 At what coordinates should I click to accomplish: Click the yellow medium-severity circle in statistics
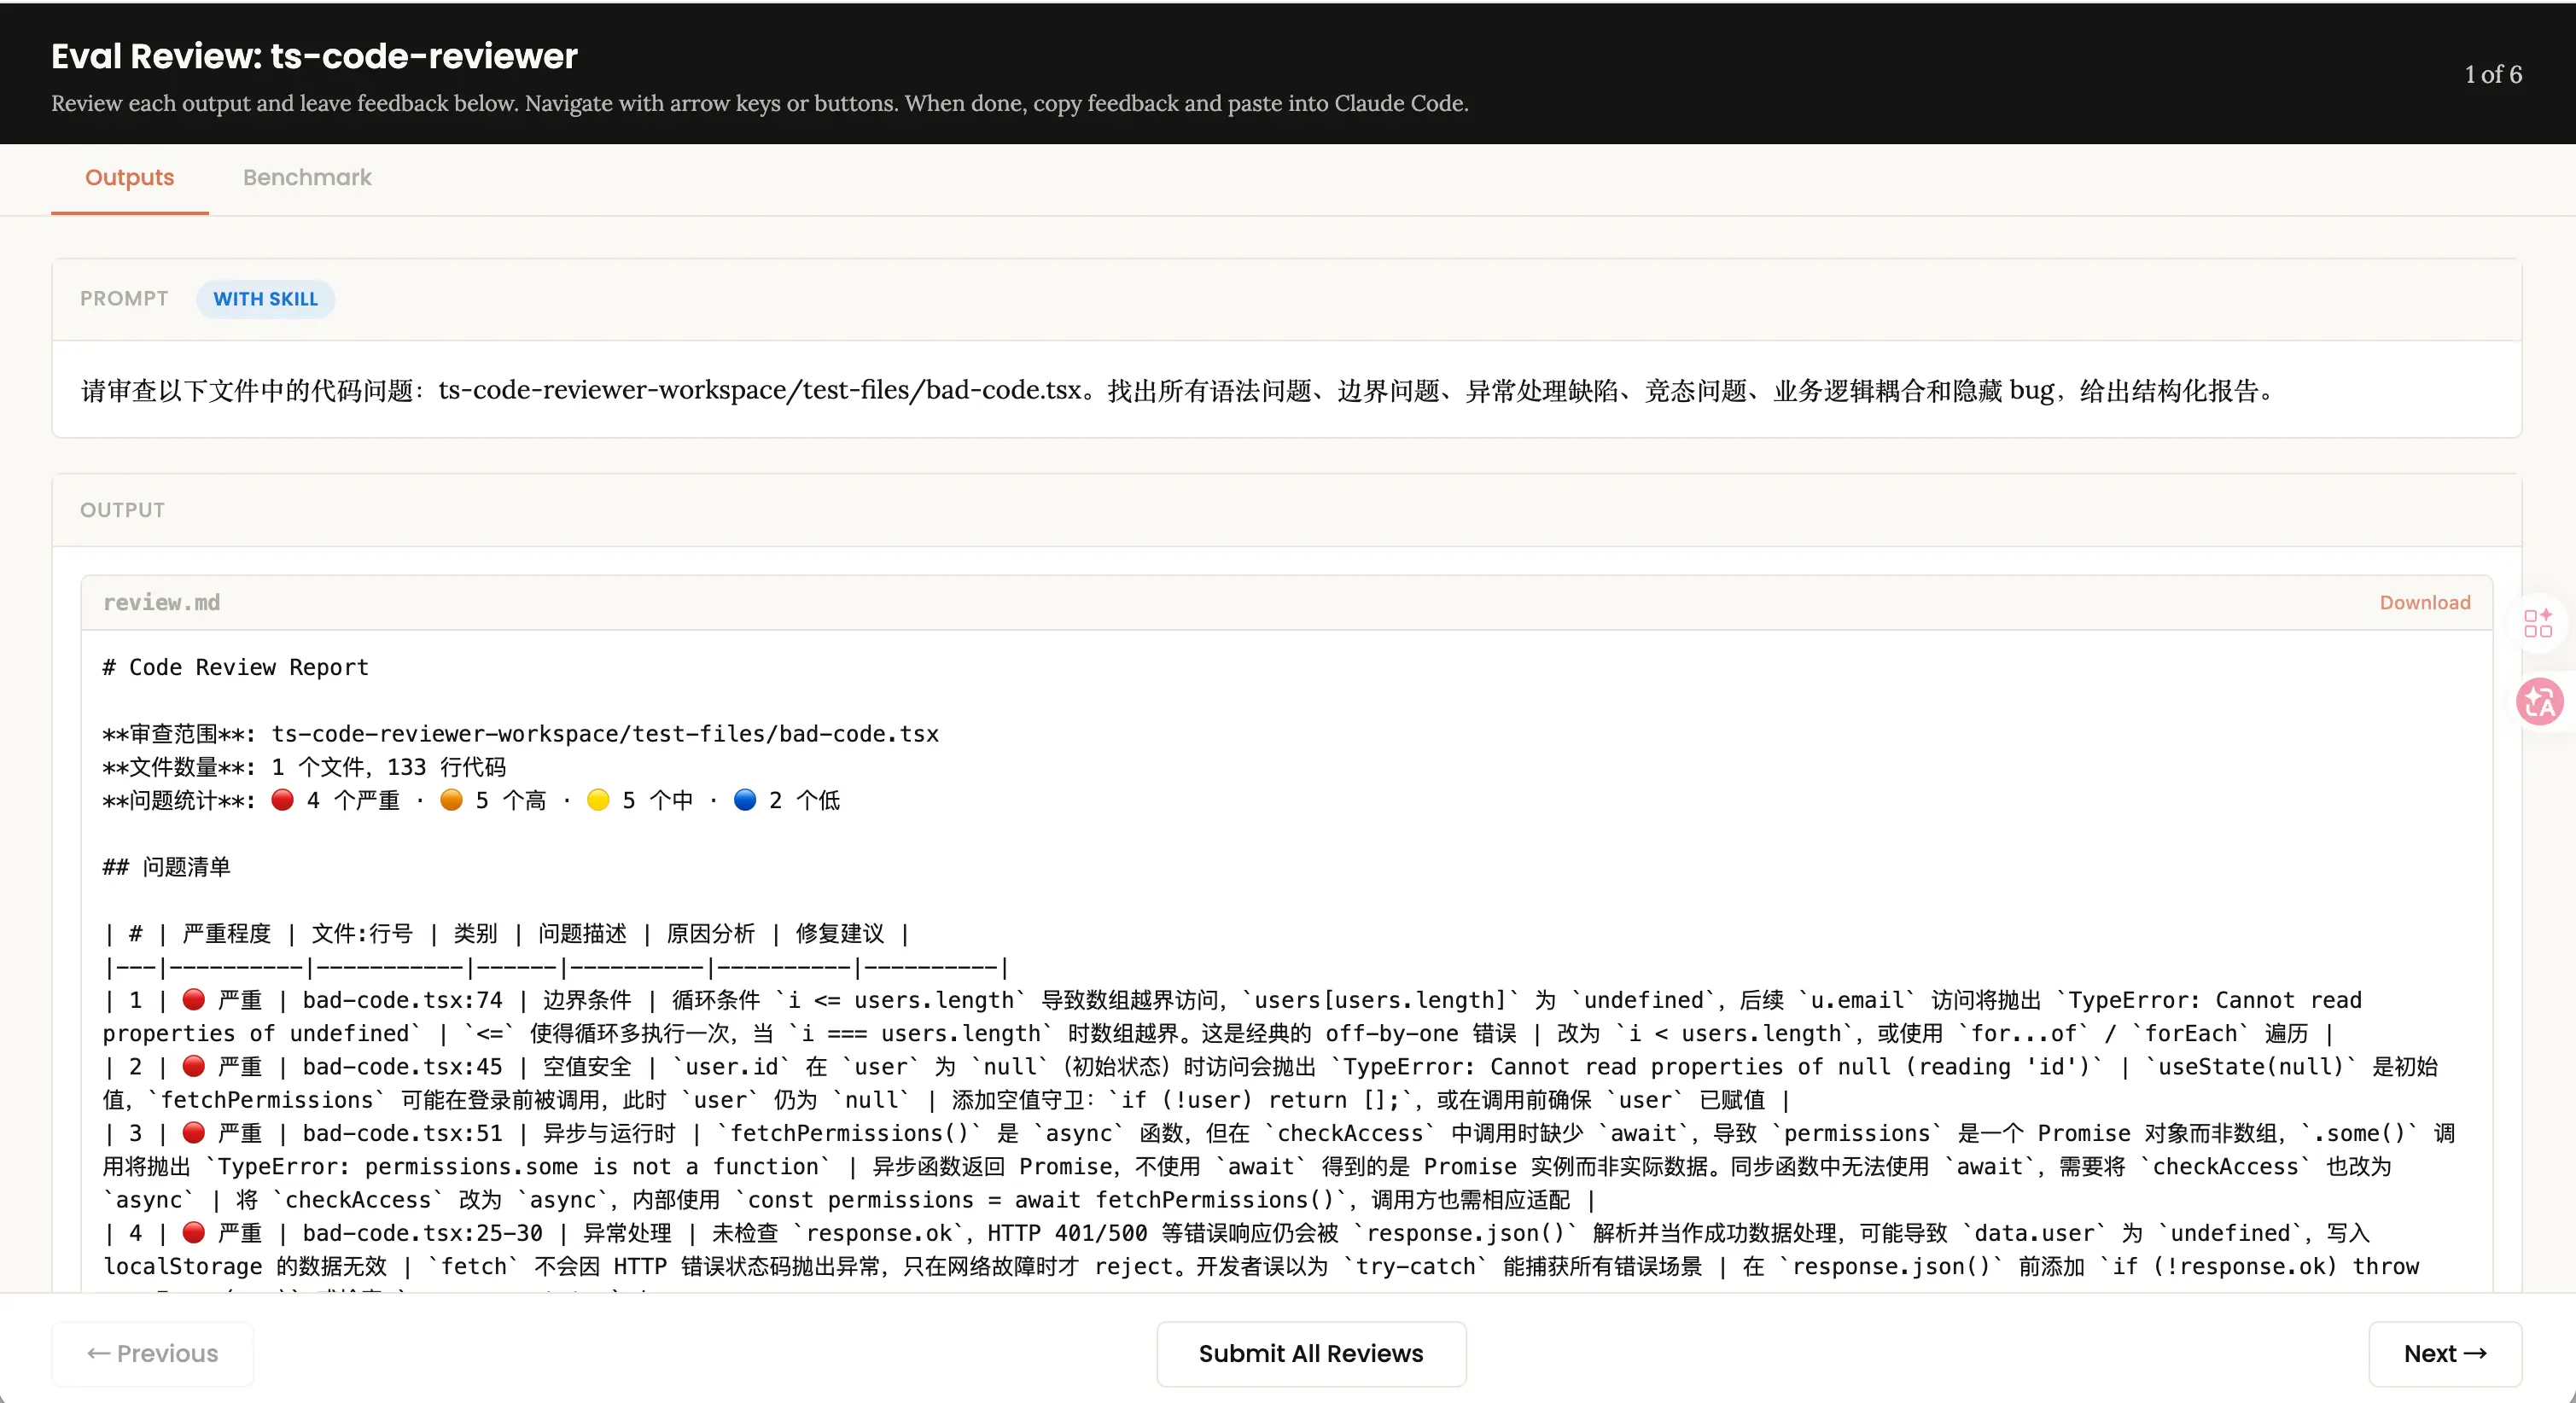coord(598,800)
